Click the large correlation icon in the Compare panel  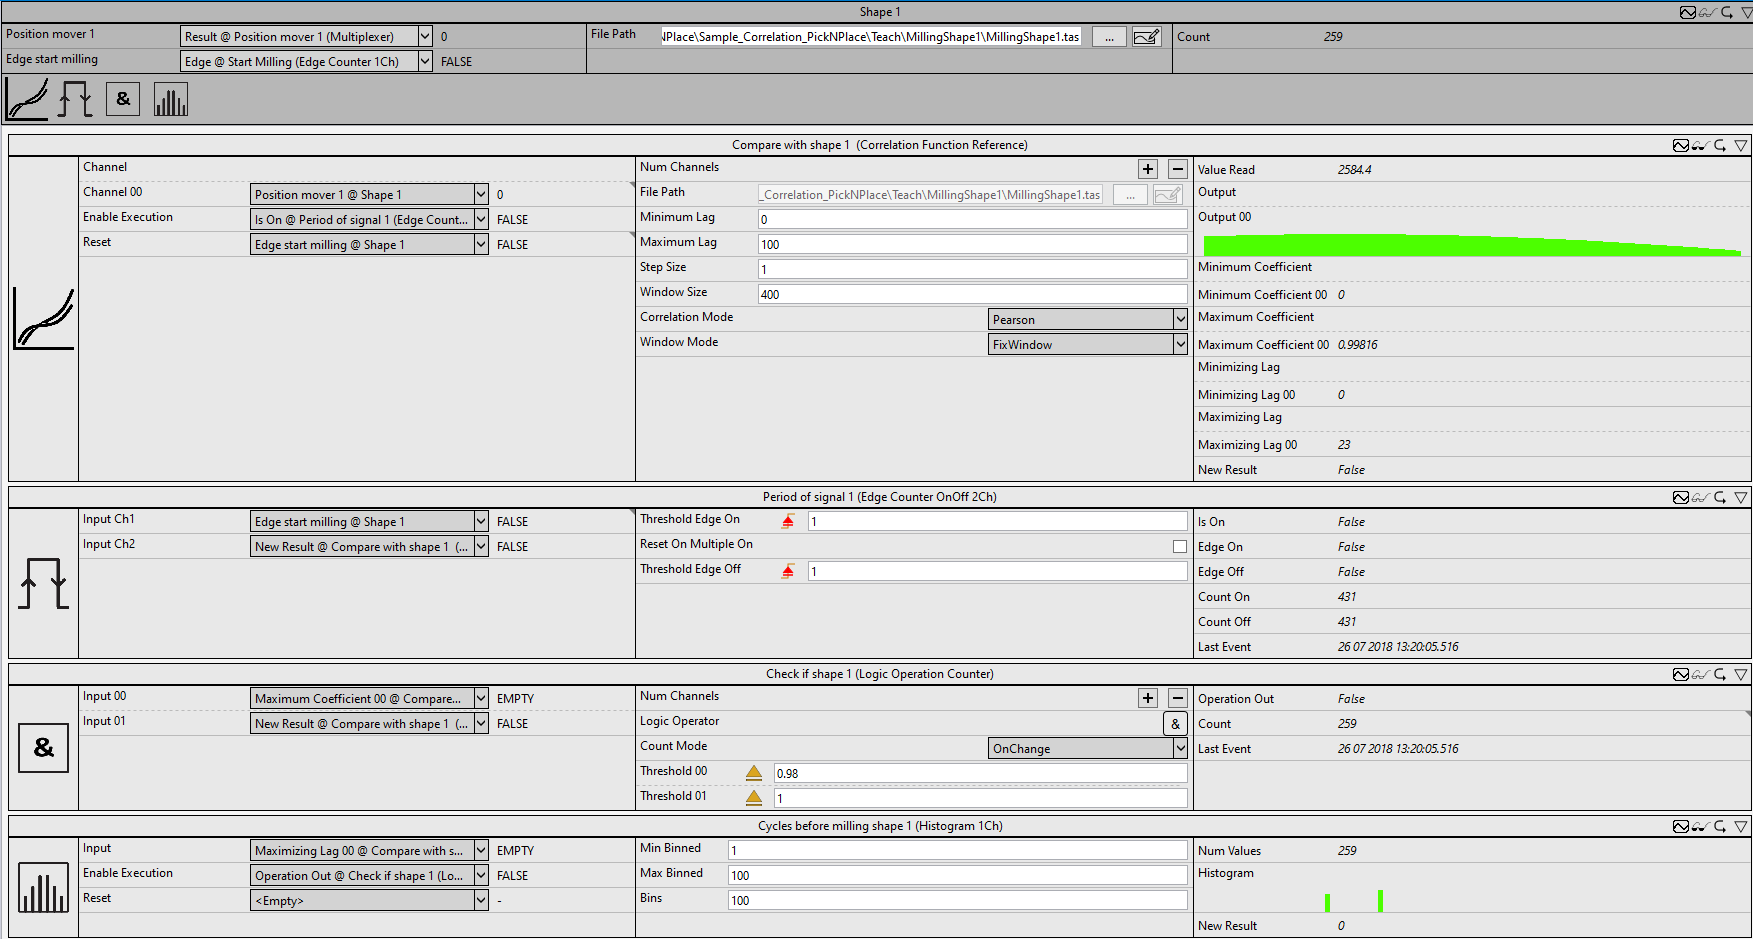click(43, 319)
